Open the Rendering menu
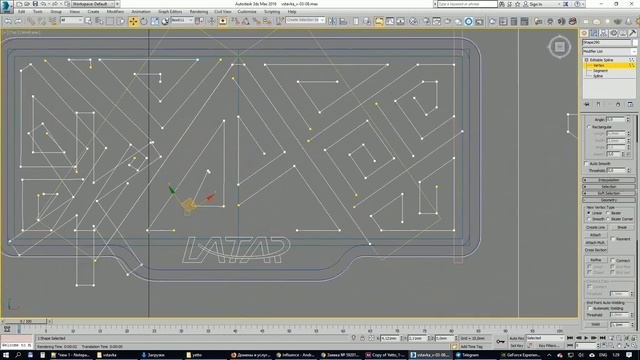This screenshot has height=360, width=640. 199,12
